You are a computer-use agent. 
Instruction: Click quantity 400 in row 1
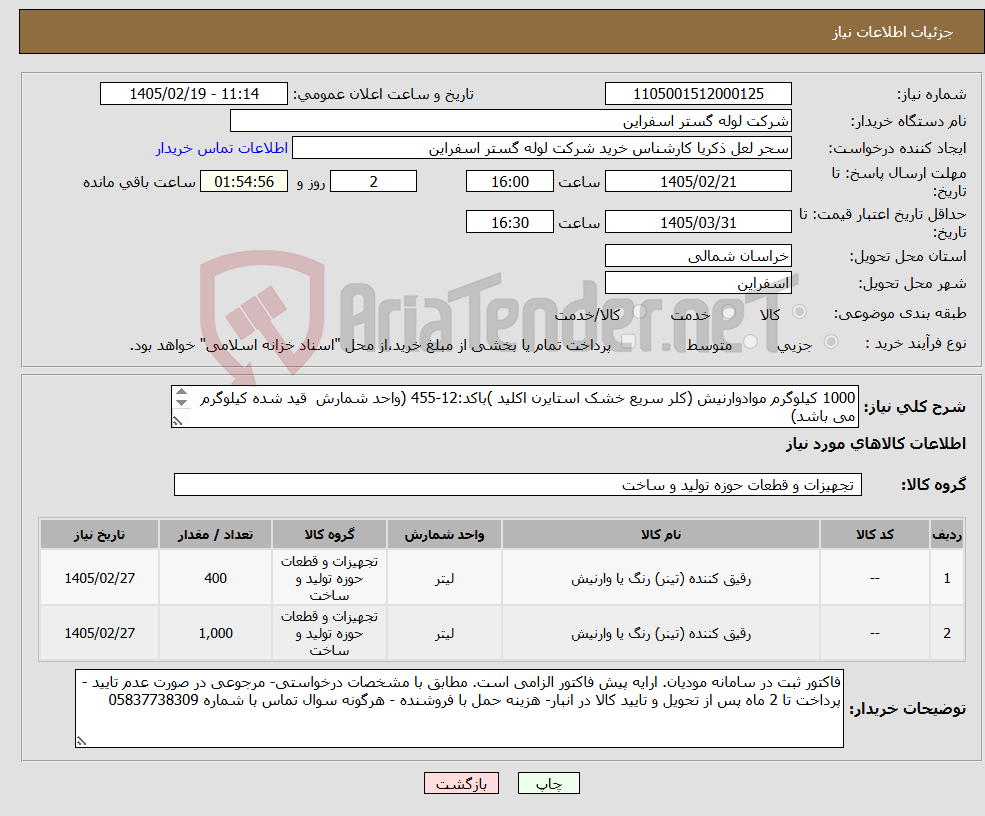(x=215, y=579)
